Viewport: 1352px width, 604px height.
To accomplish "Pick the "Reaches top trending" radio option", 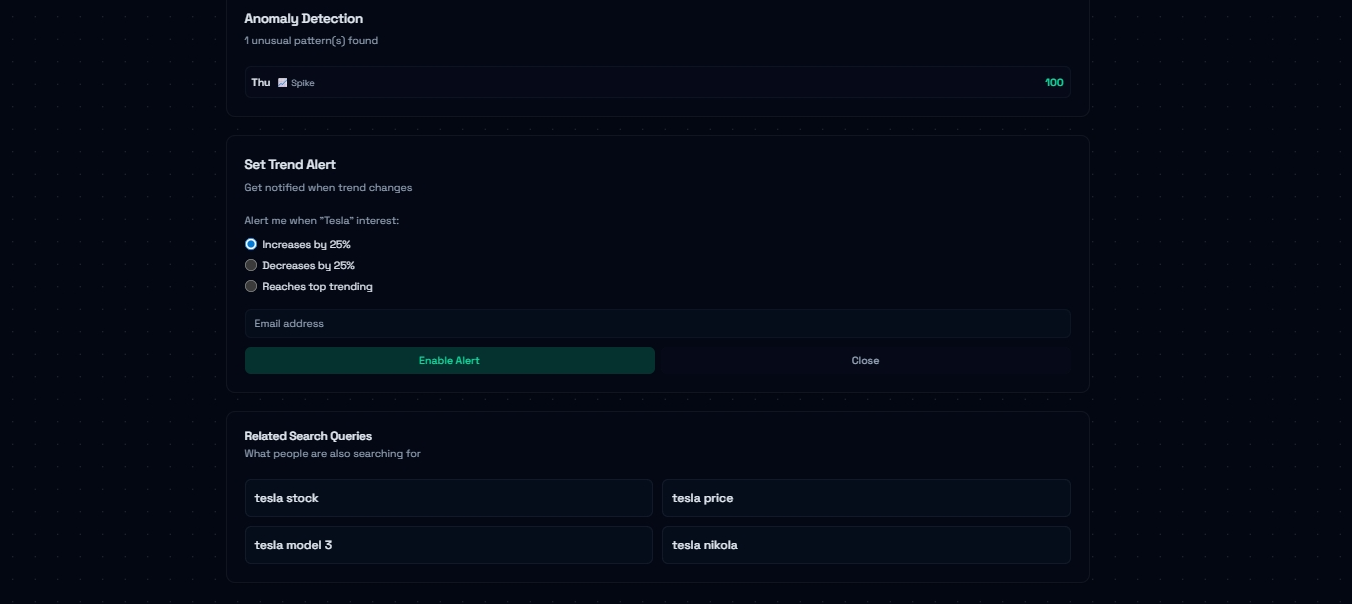I will 251,286.
